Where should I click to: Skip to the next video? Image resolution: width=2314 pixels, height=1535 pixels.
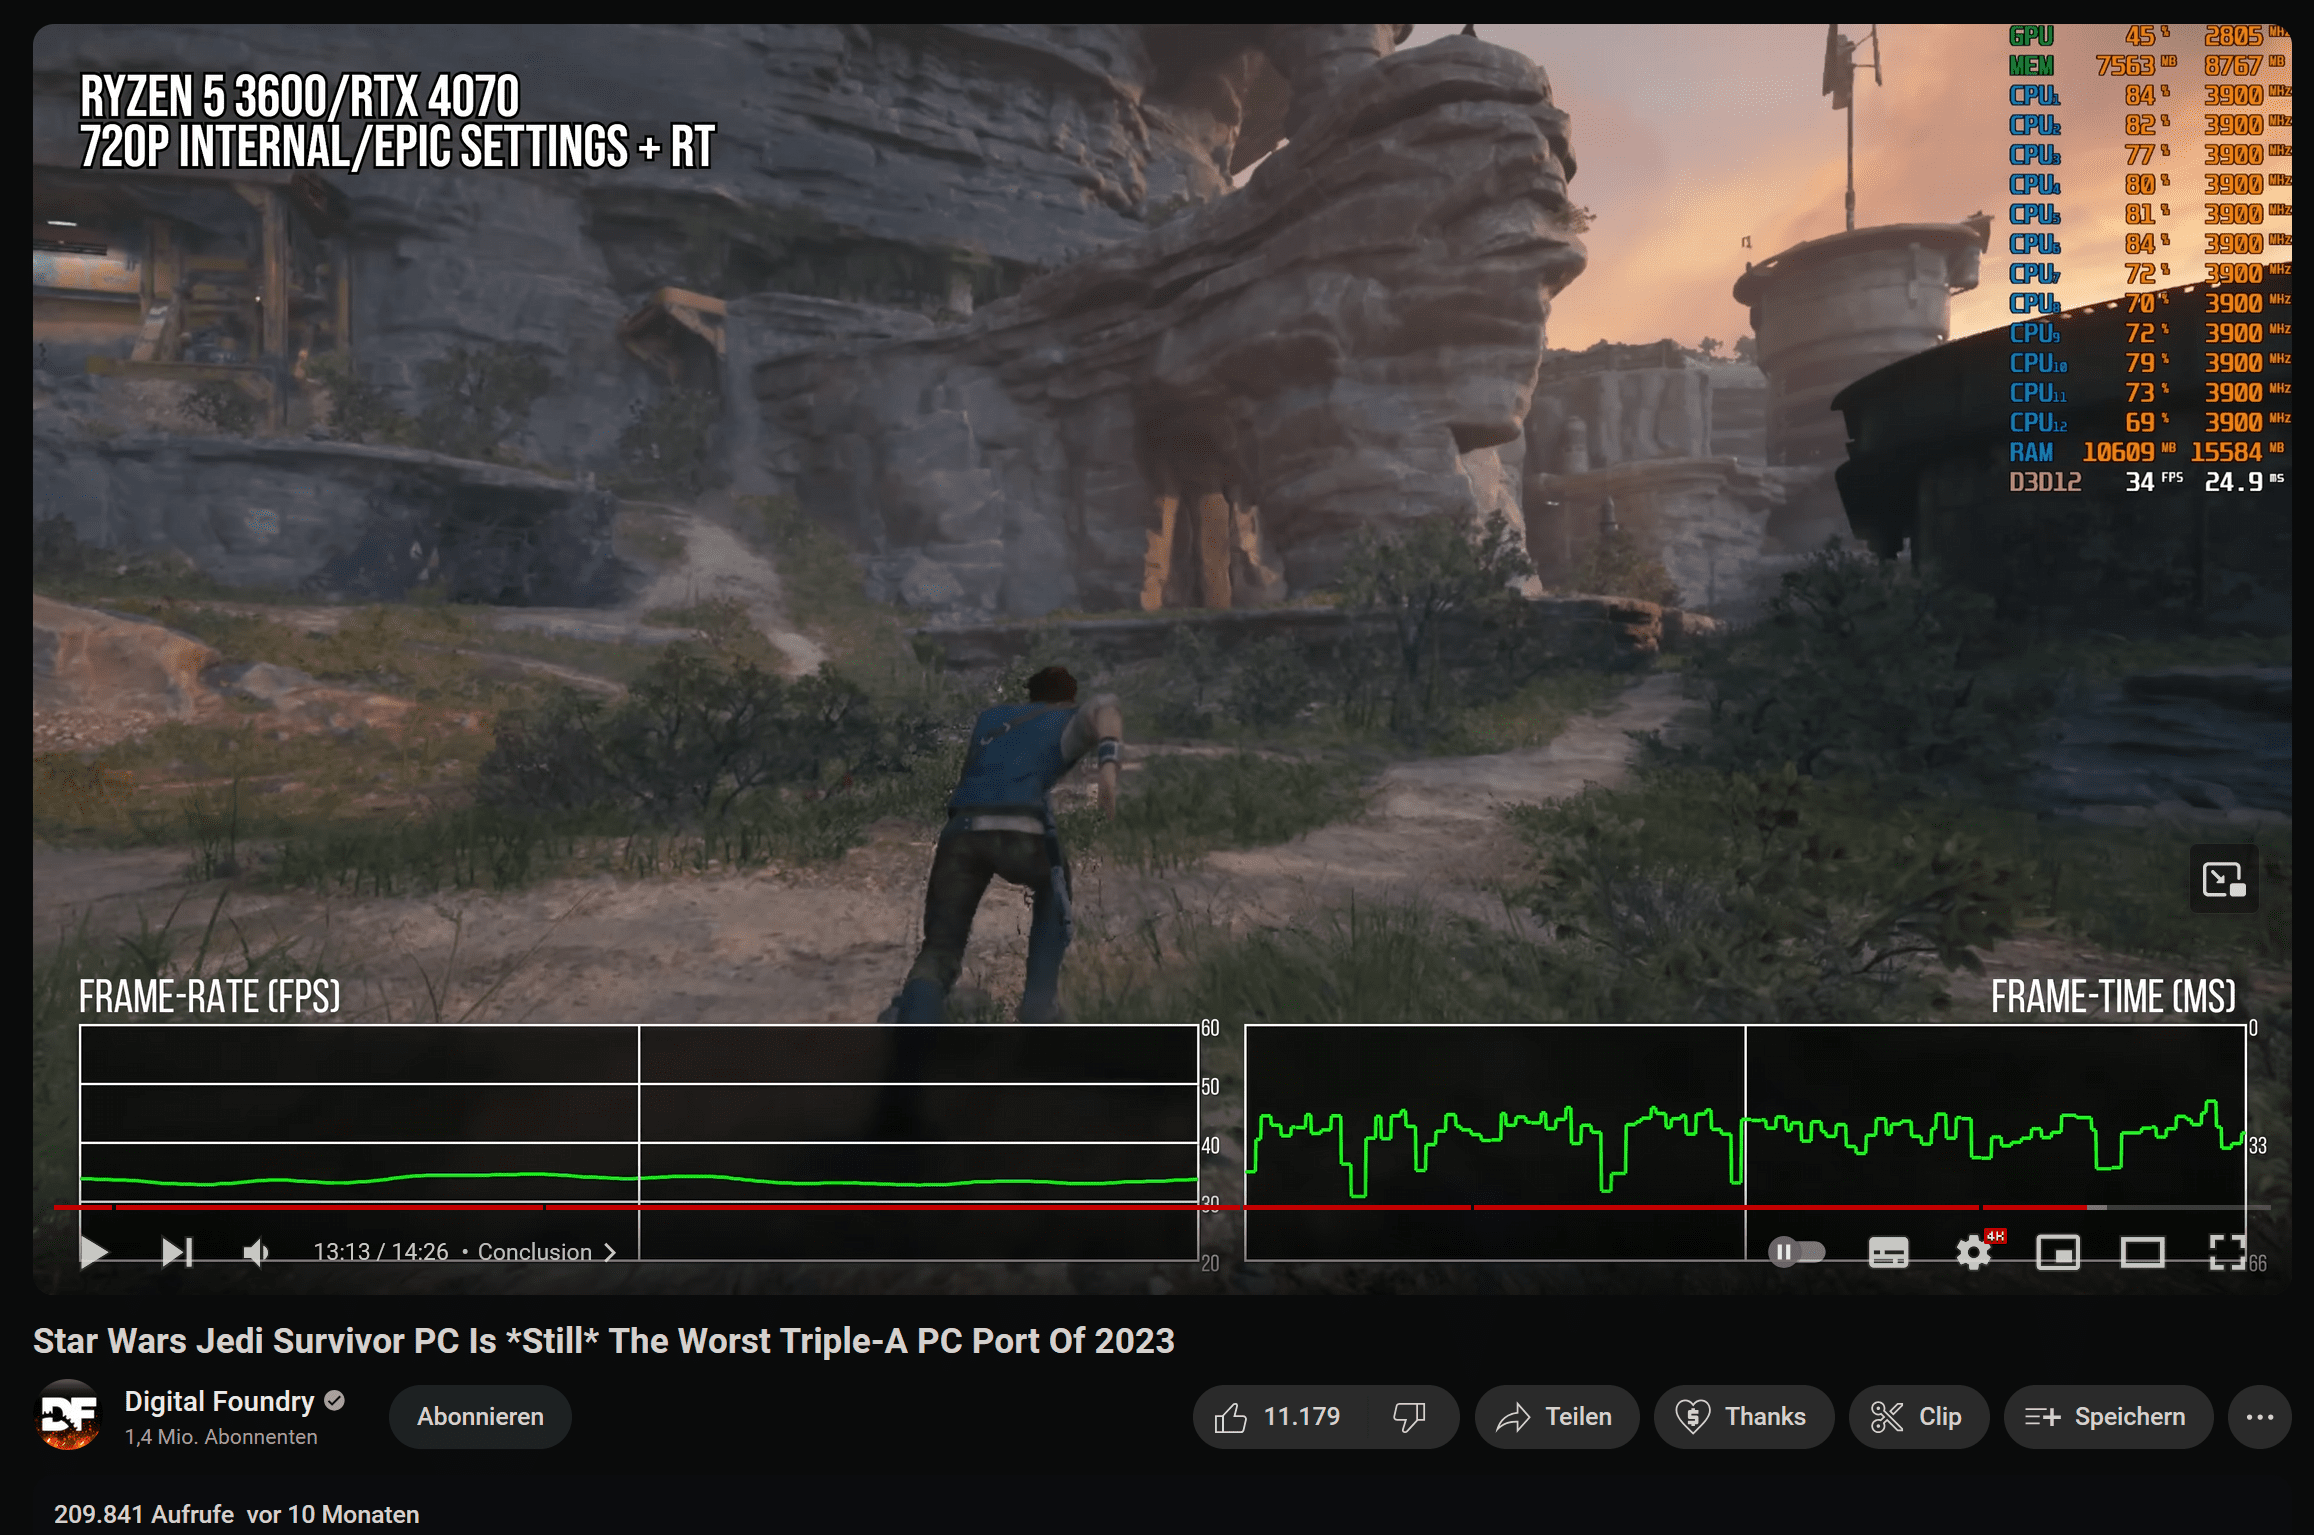coord(175,1251)
